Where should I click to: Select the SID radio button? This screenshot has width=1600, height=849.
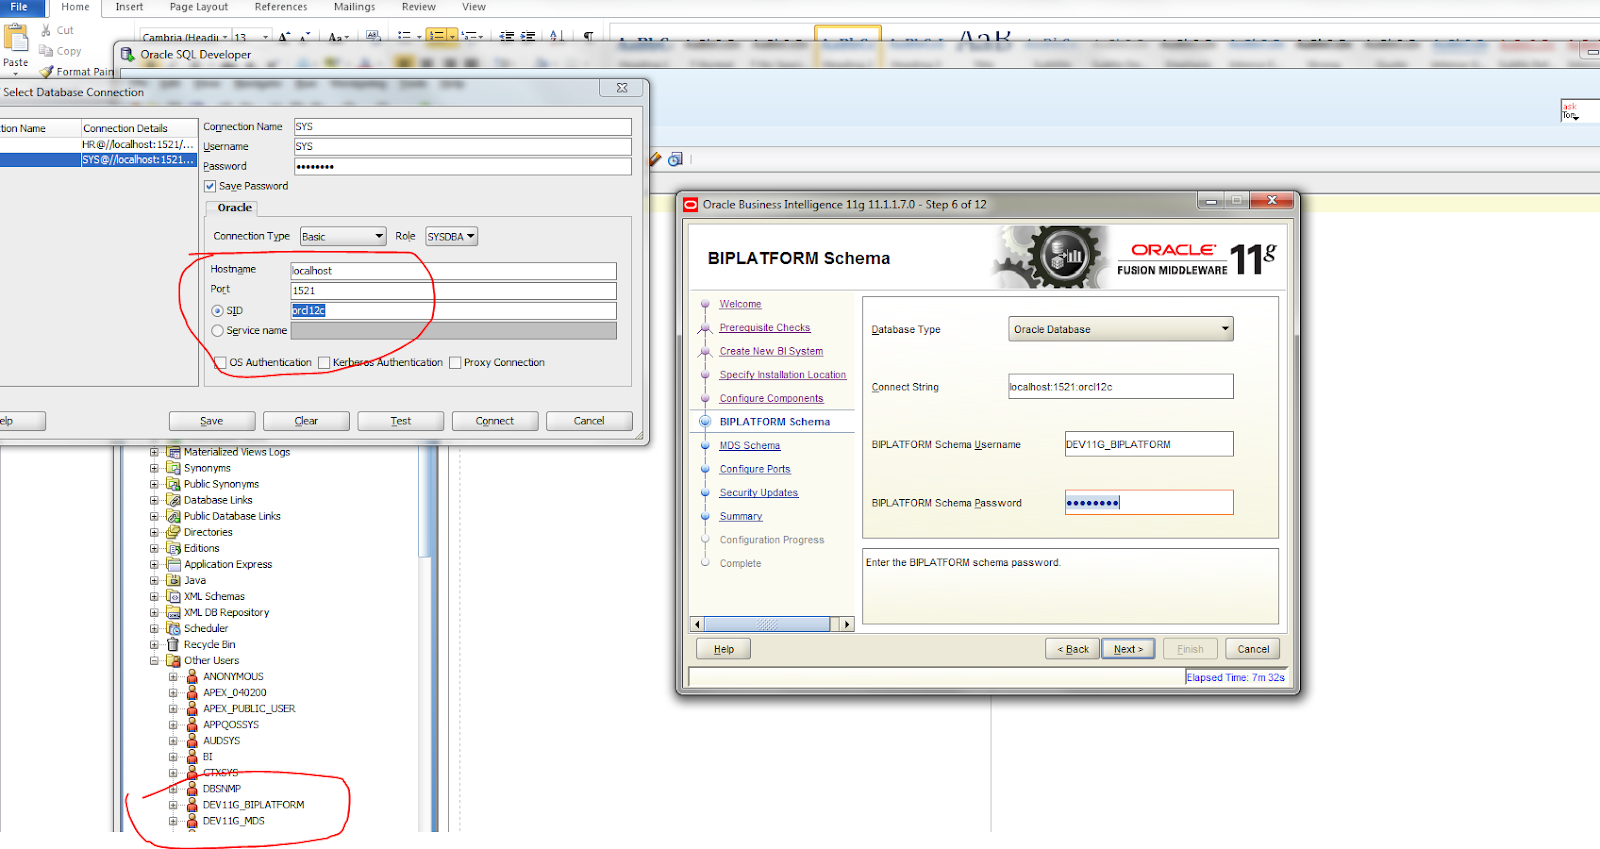tap(217, 311)
